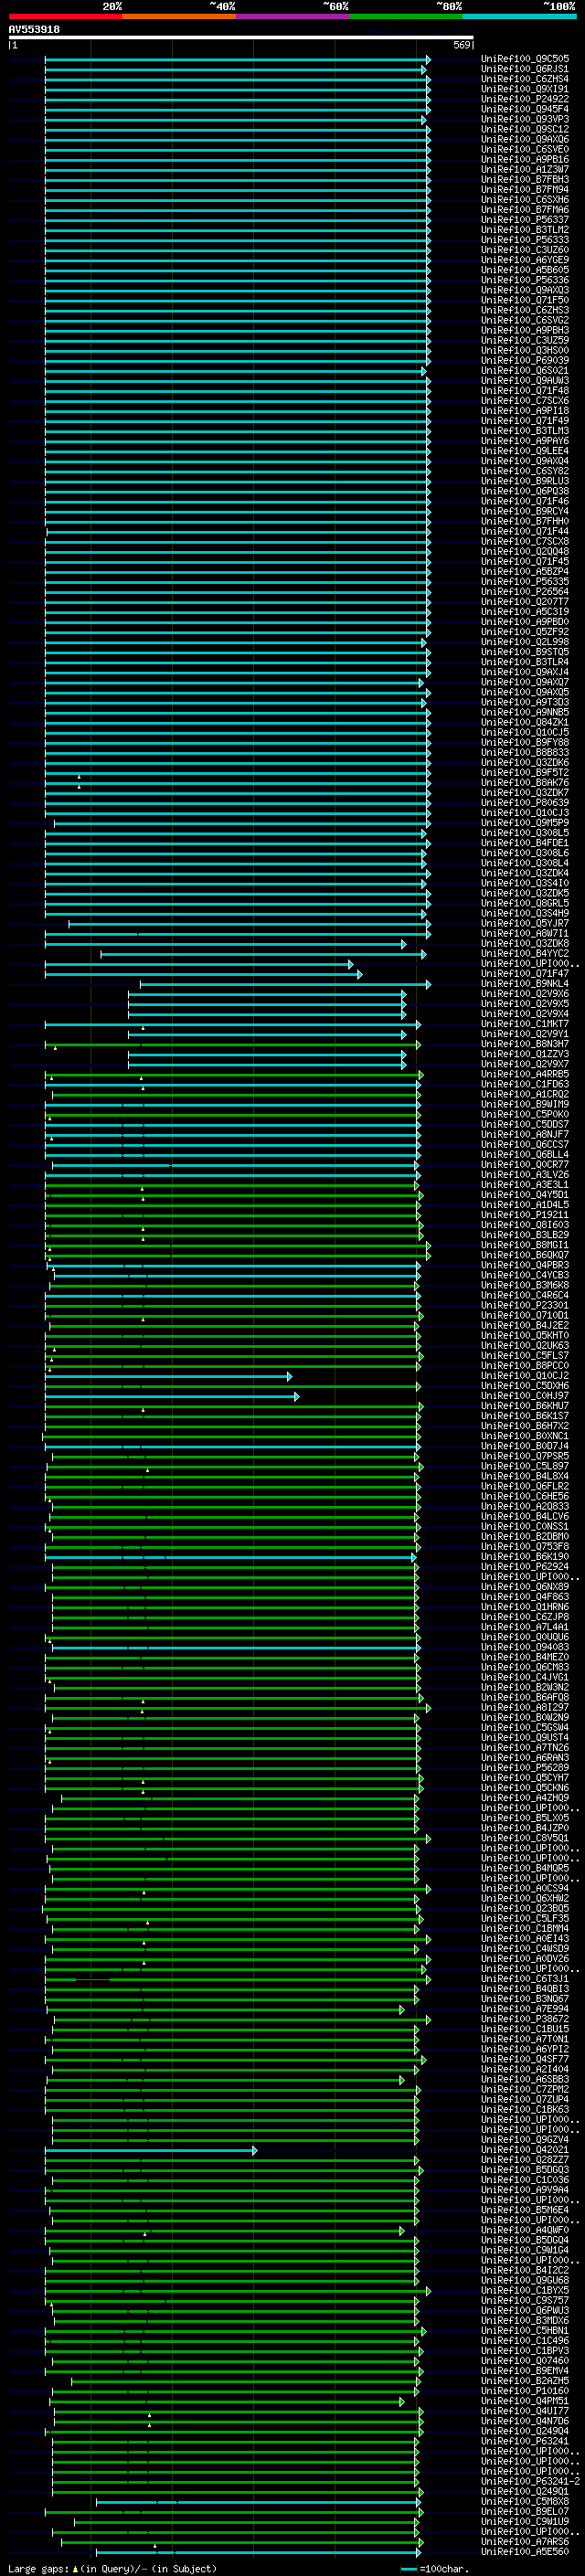The image size is (585, 2576).
Task: Click the cyan alignment bar for UniRef100_Q9C505
Action: point(237,59)
